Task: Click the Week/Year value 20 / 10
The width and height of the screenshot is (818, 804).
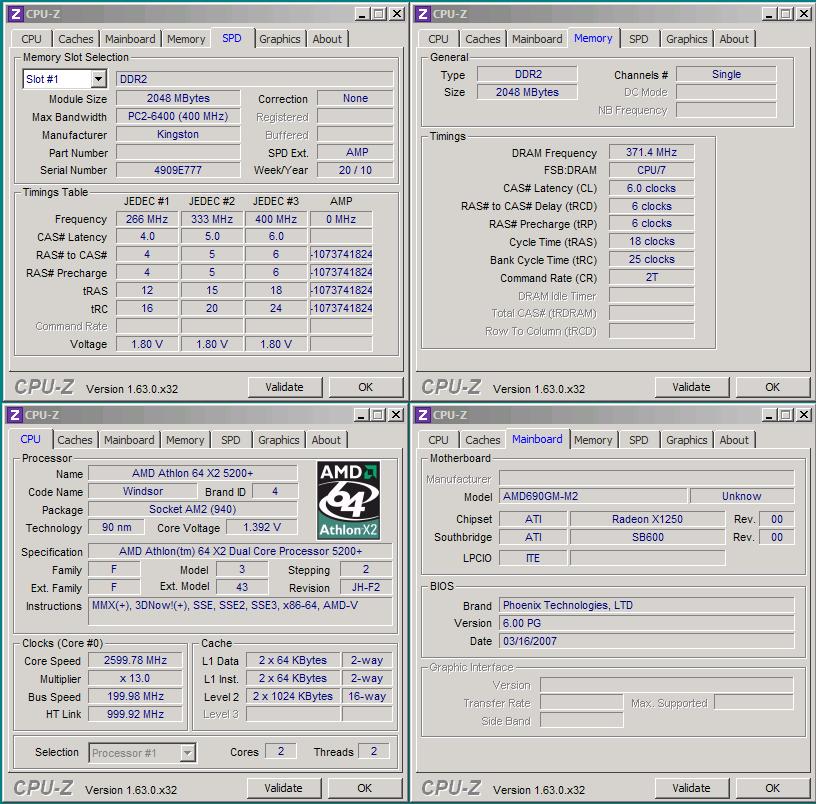Action: [x=355, y=170]
